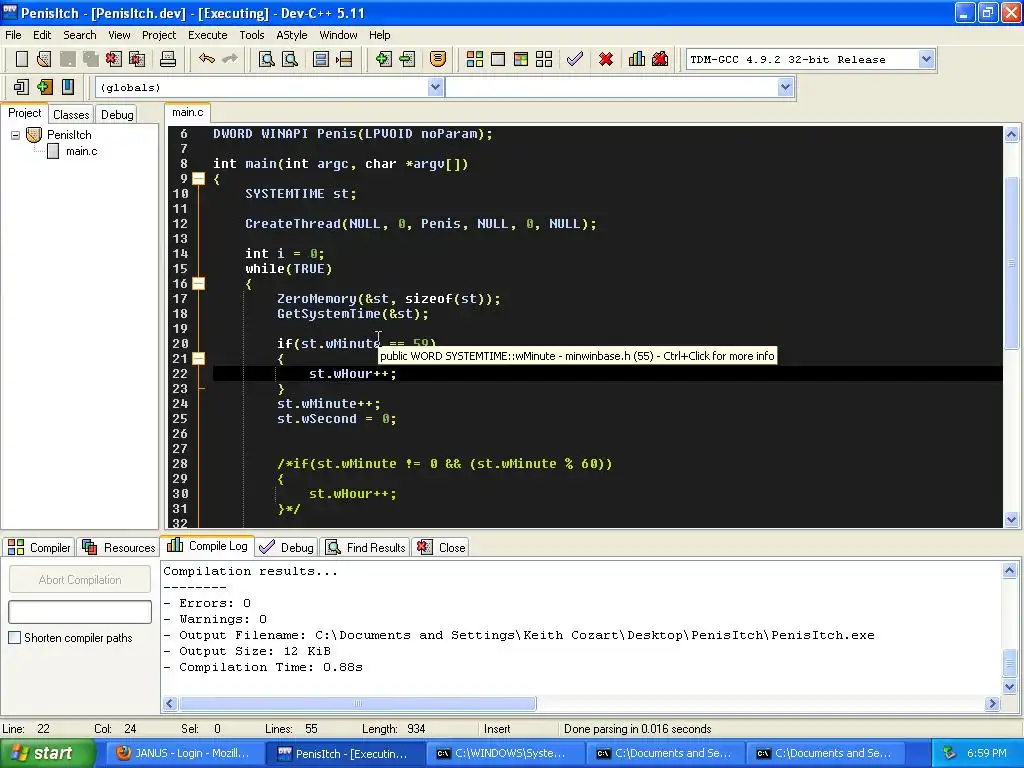Select the main.c editor tab
1024x768 pixels.
(187, 112)
